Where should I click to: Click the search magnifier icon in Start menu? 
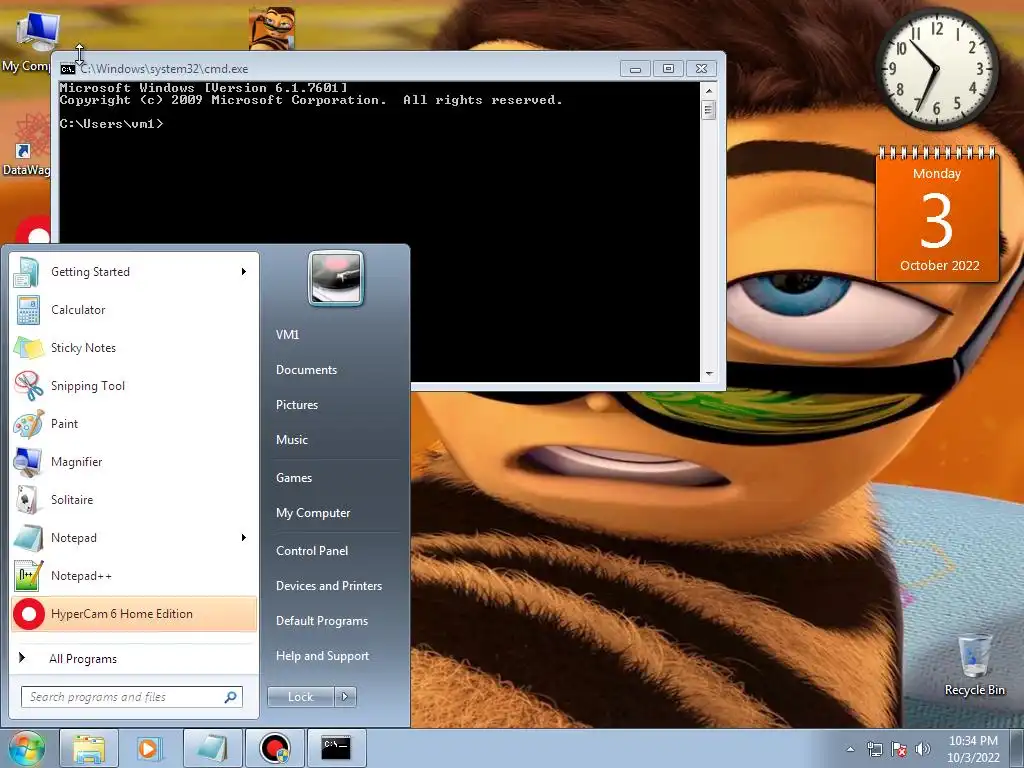point(231,697)
